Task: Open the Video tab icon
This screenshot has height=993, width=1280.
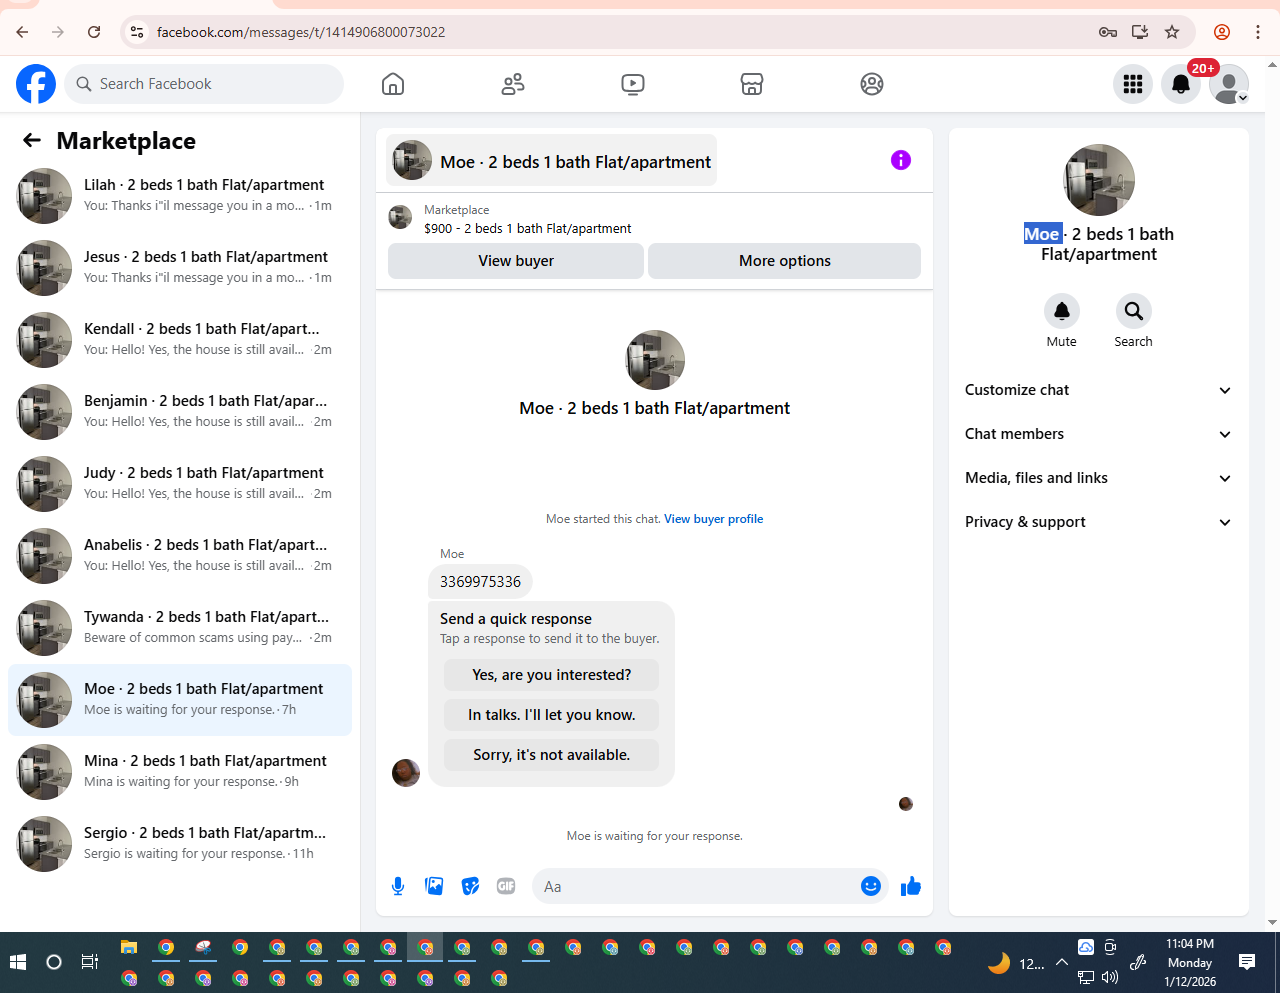Action: 633,84
